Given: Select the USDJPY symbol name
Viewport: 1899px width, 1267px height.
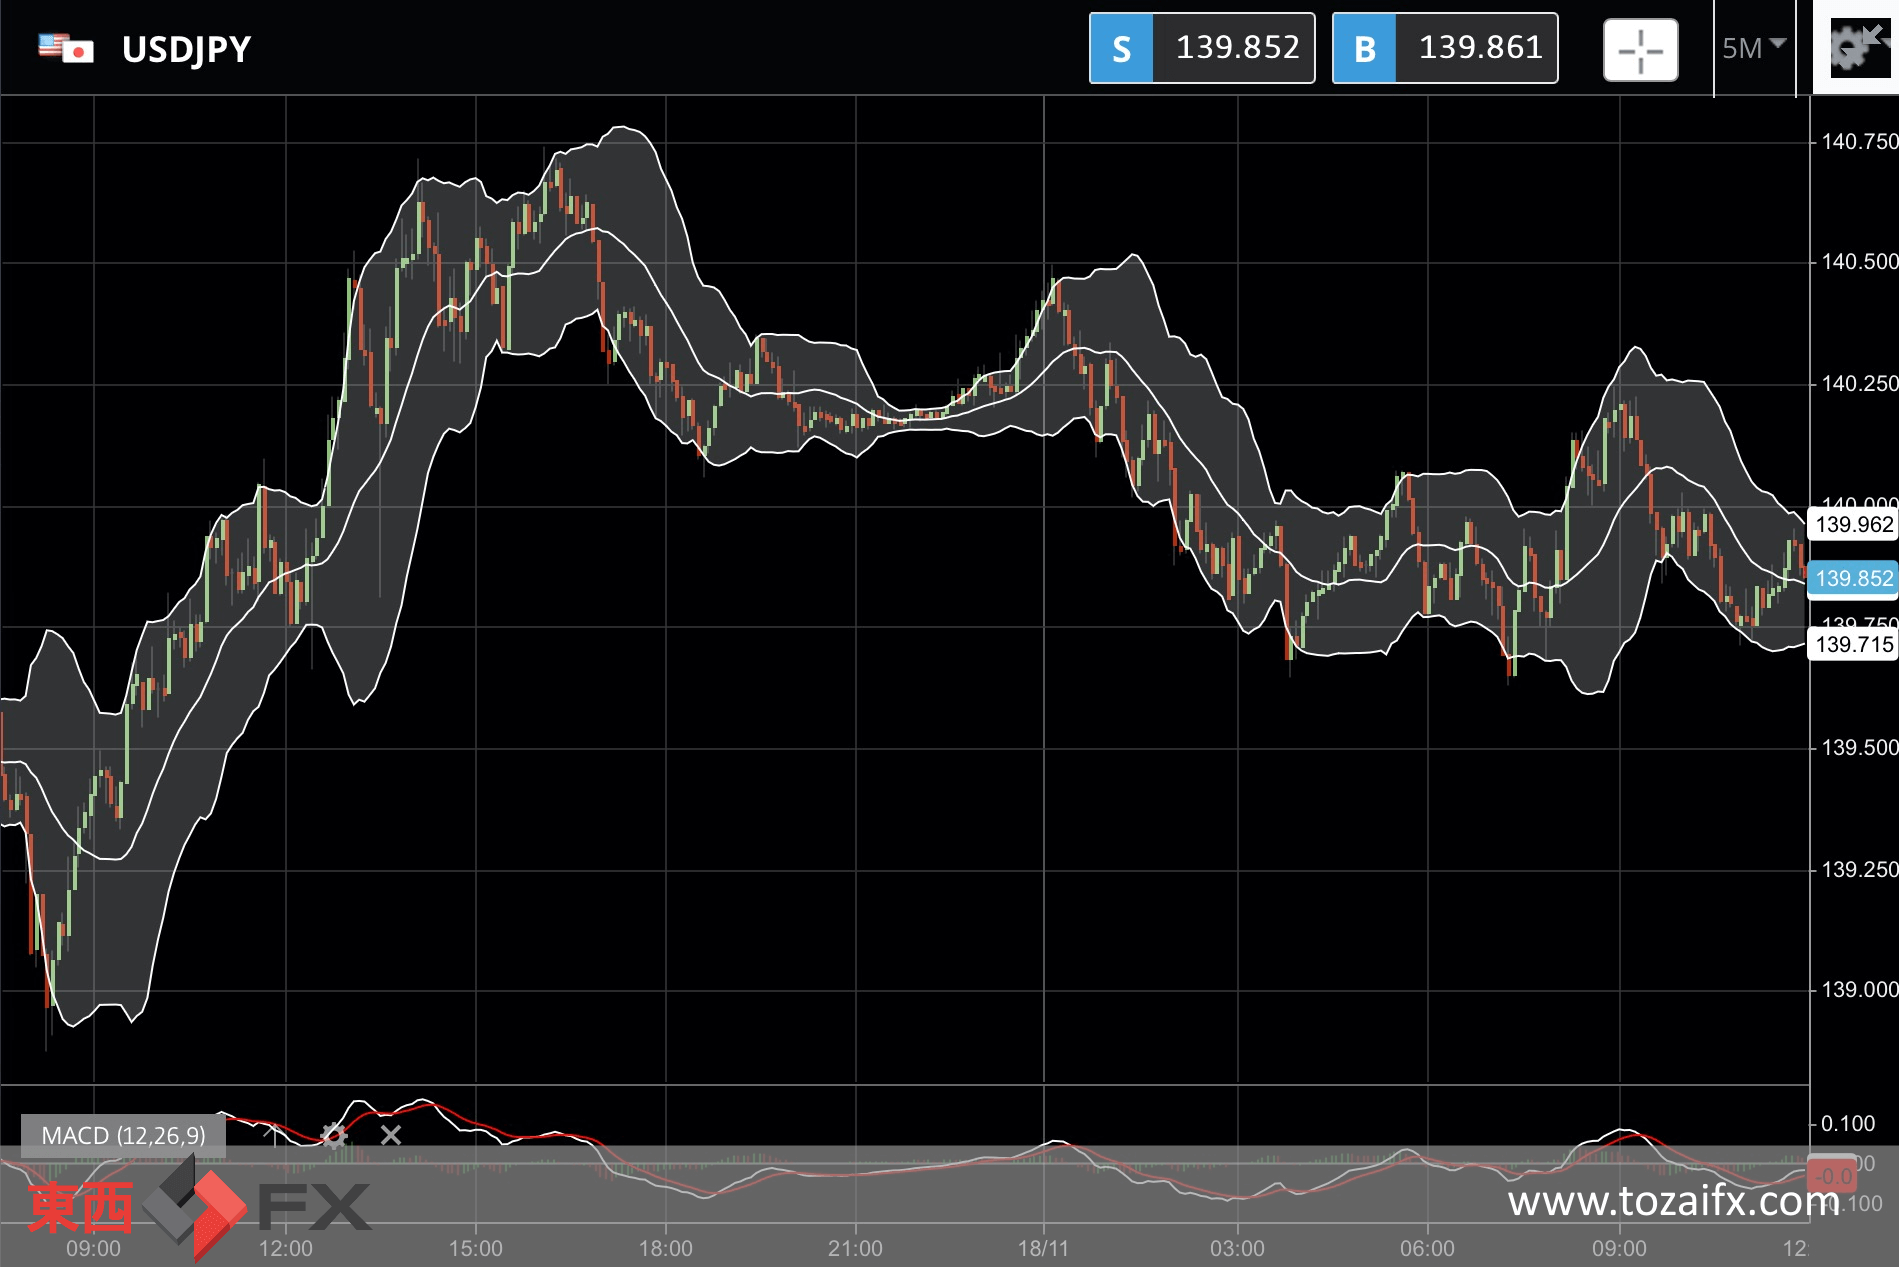Looking at the screenshot, I should coord(186,49).
